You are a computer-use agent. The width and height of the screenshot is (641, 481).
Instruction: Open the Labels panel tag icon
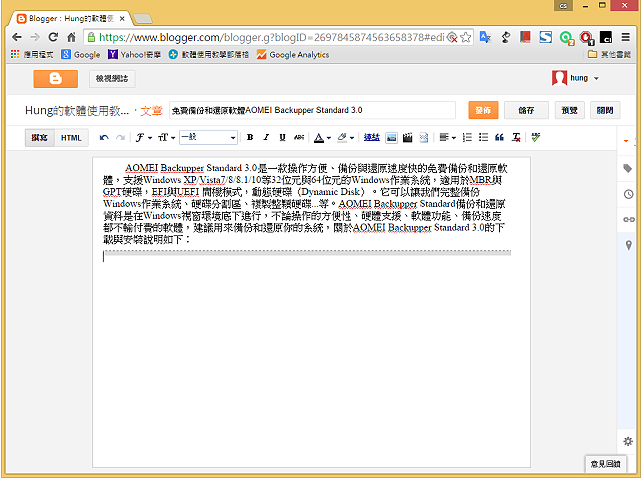(628, 168)
